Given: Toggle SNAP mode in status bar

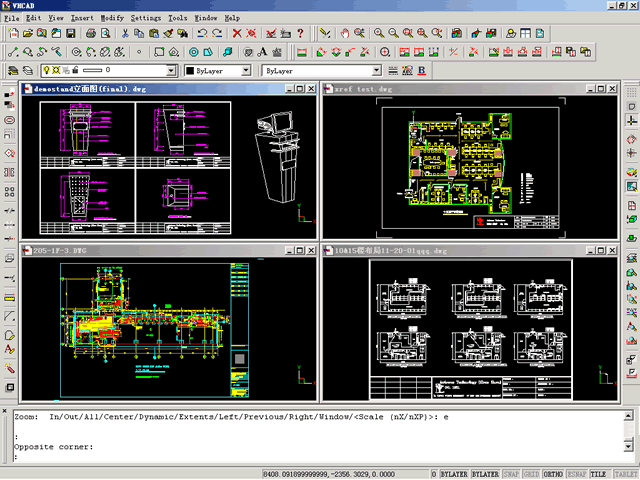Looking at the screenshot, I should [511, 474].
